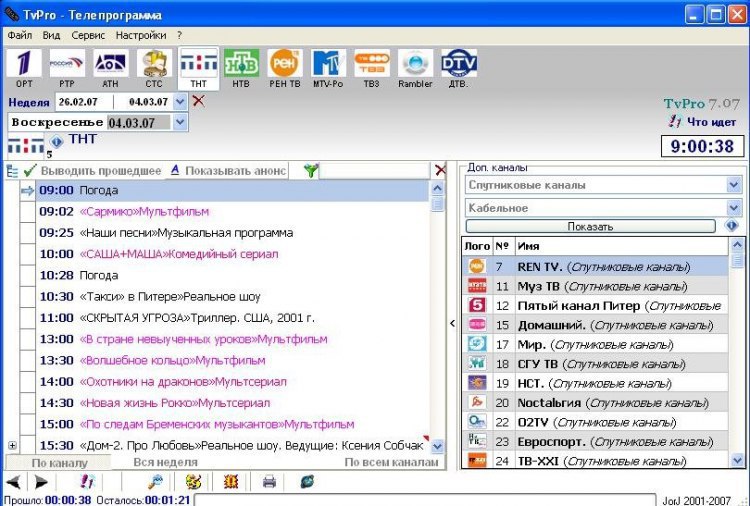Click the info icon next to Показать

[732, 225]
